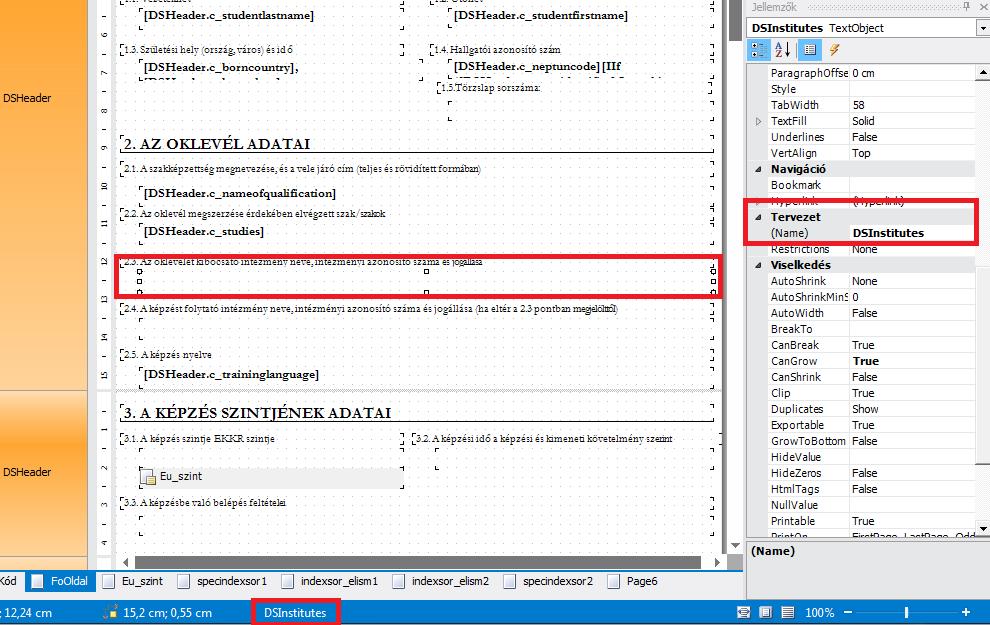Select the Underlines property row
The height and width of the screenshot is (625, 990).
871,137
